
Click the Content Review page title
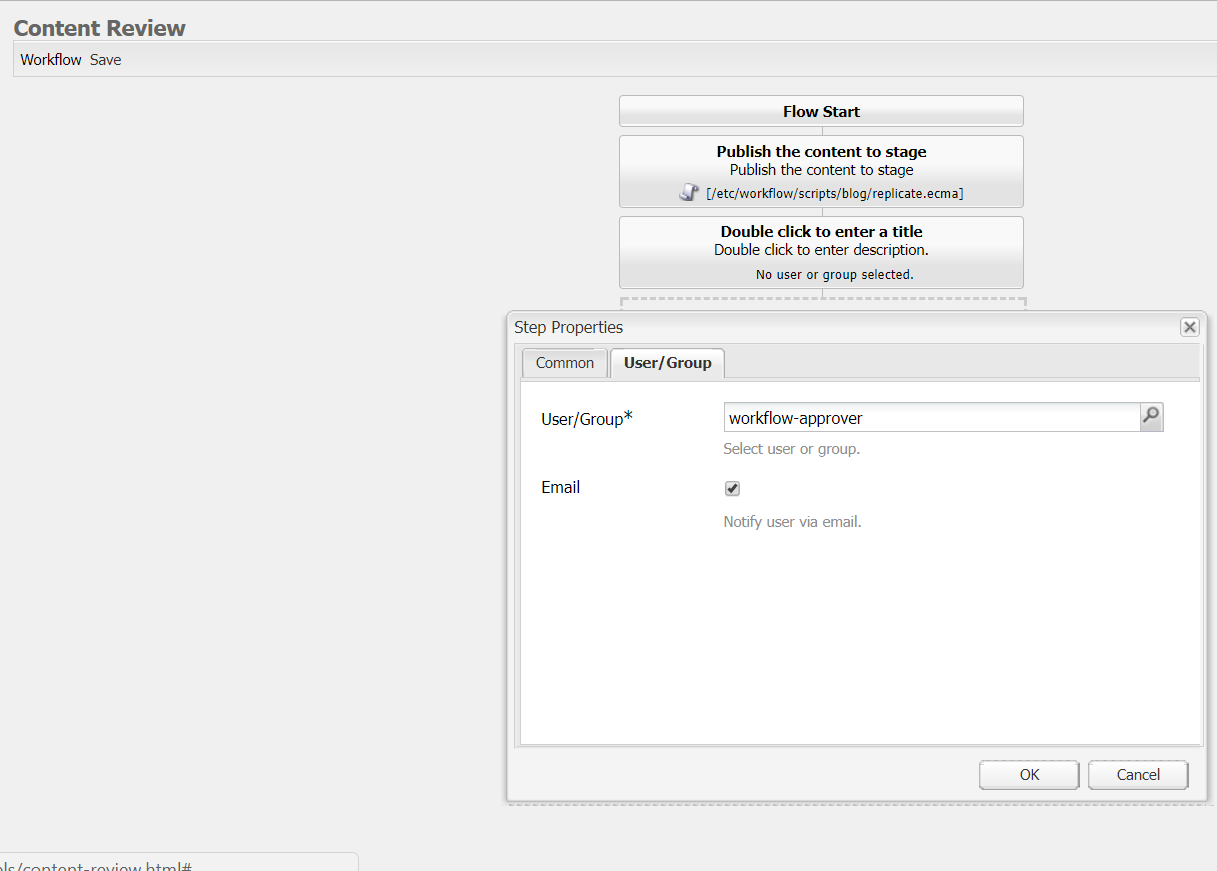(99, 28)
